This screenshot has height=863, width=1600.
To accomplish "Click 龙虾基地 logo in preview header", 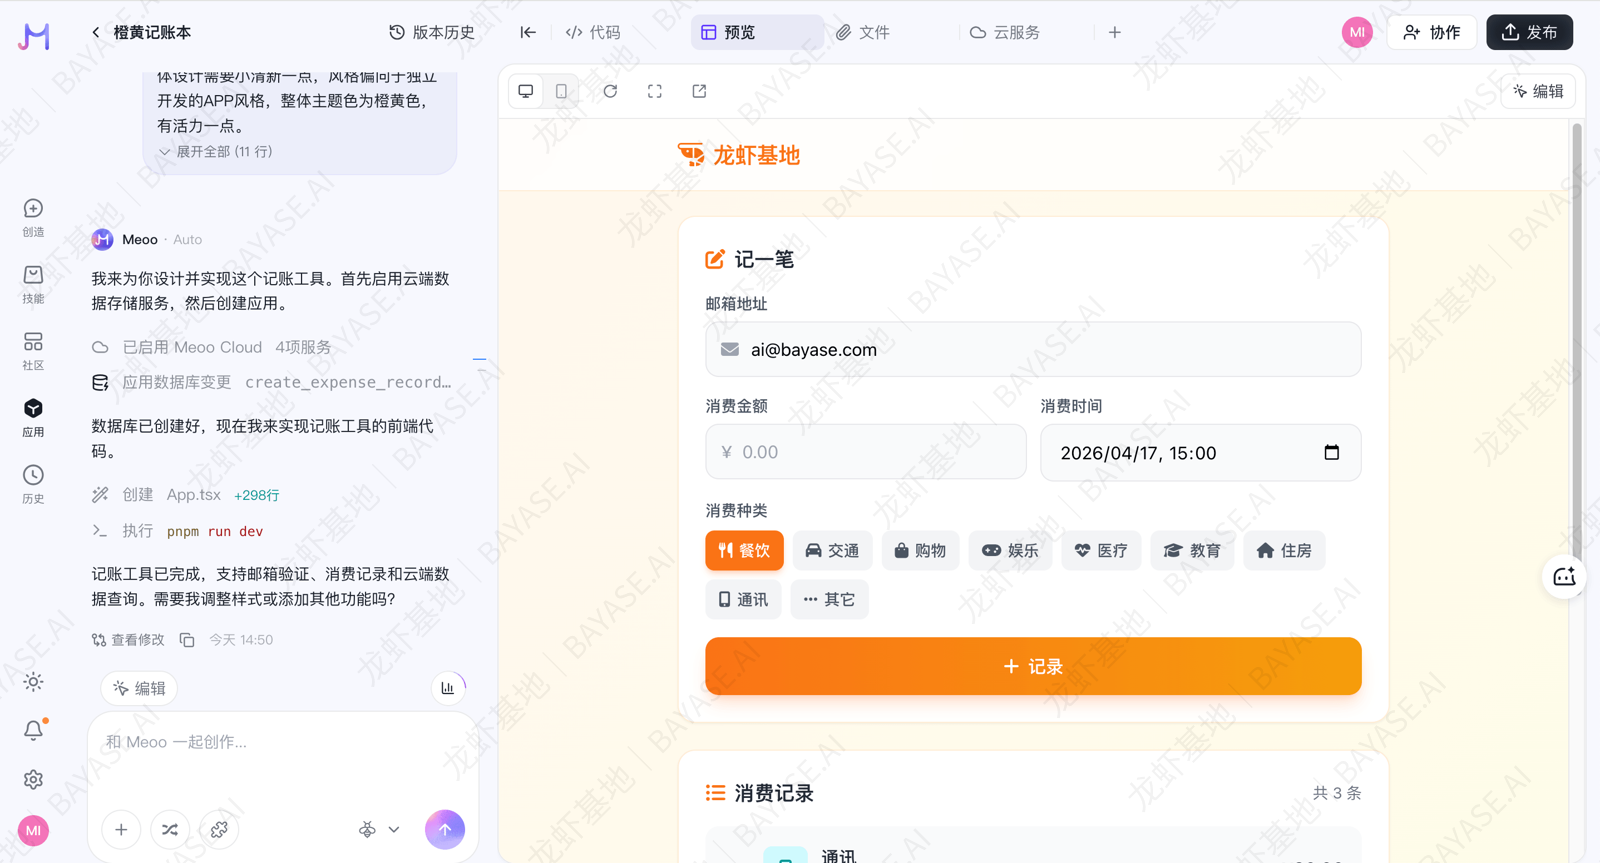I will pos(739,155).
